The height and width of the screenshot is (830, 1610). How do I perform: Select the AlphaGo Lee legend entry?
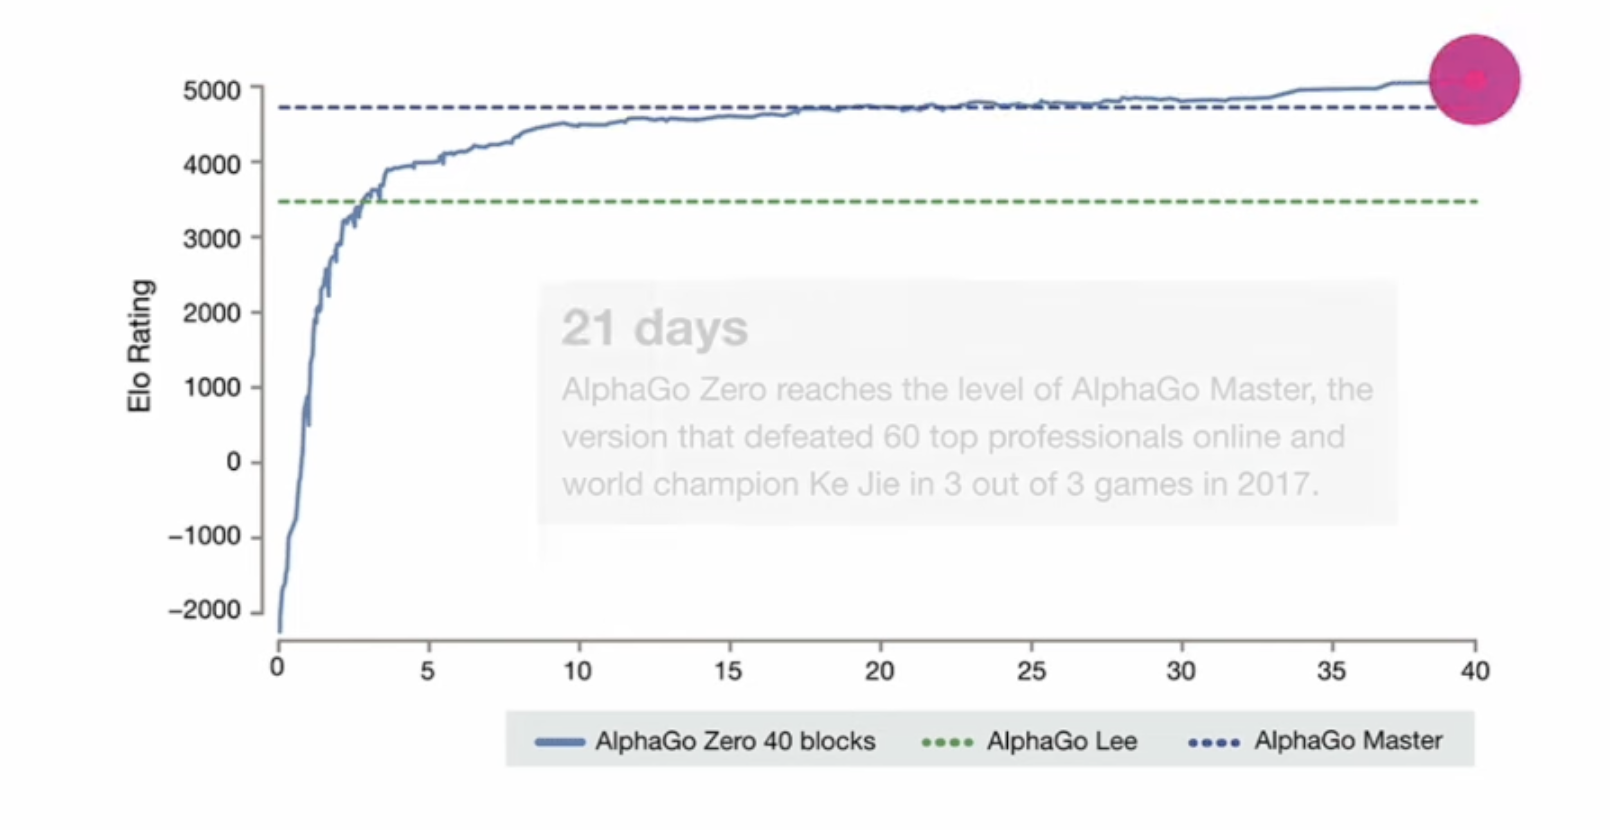(x=1029, y=741)
